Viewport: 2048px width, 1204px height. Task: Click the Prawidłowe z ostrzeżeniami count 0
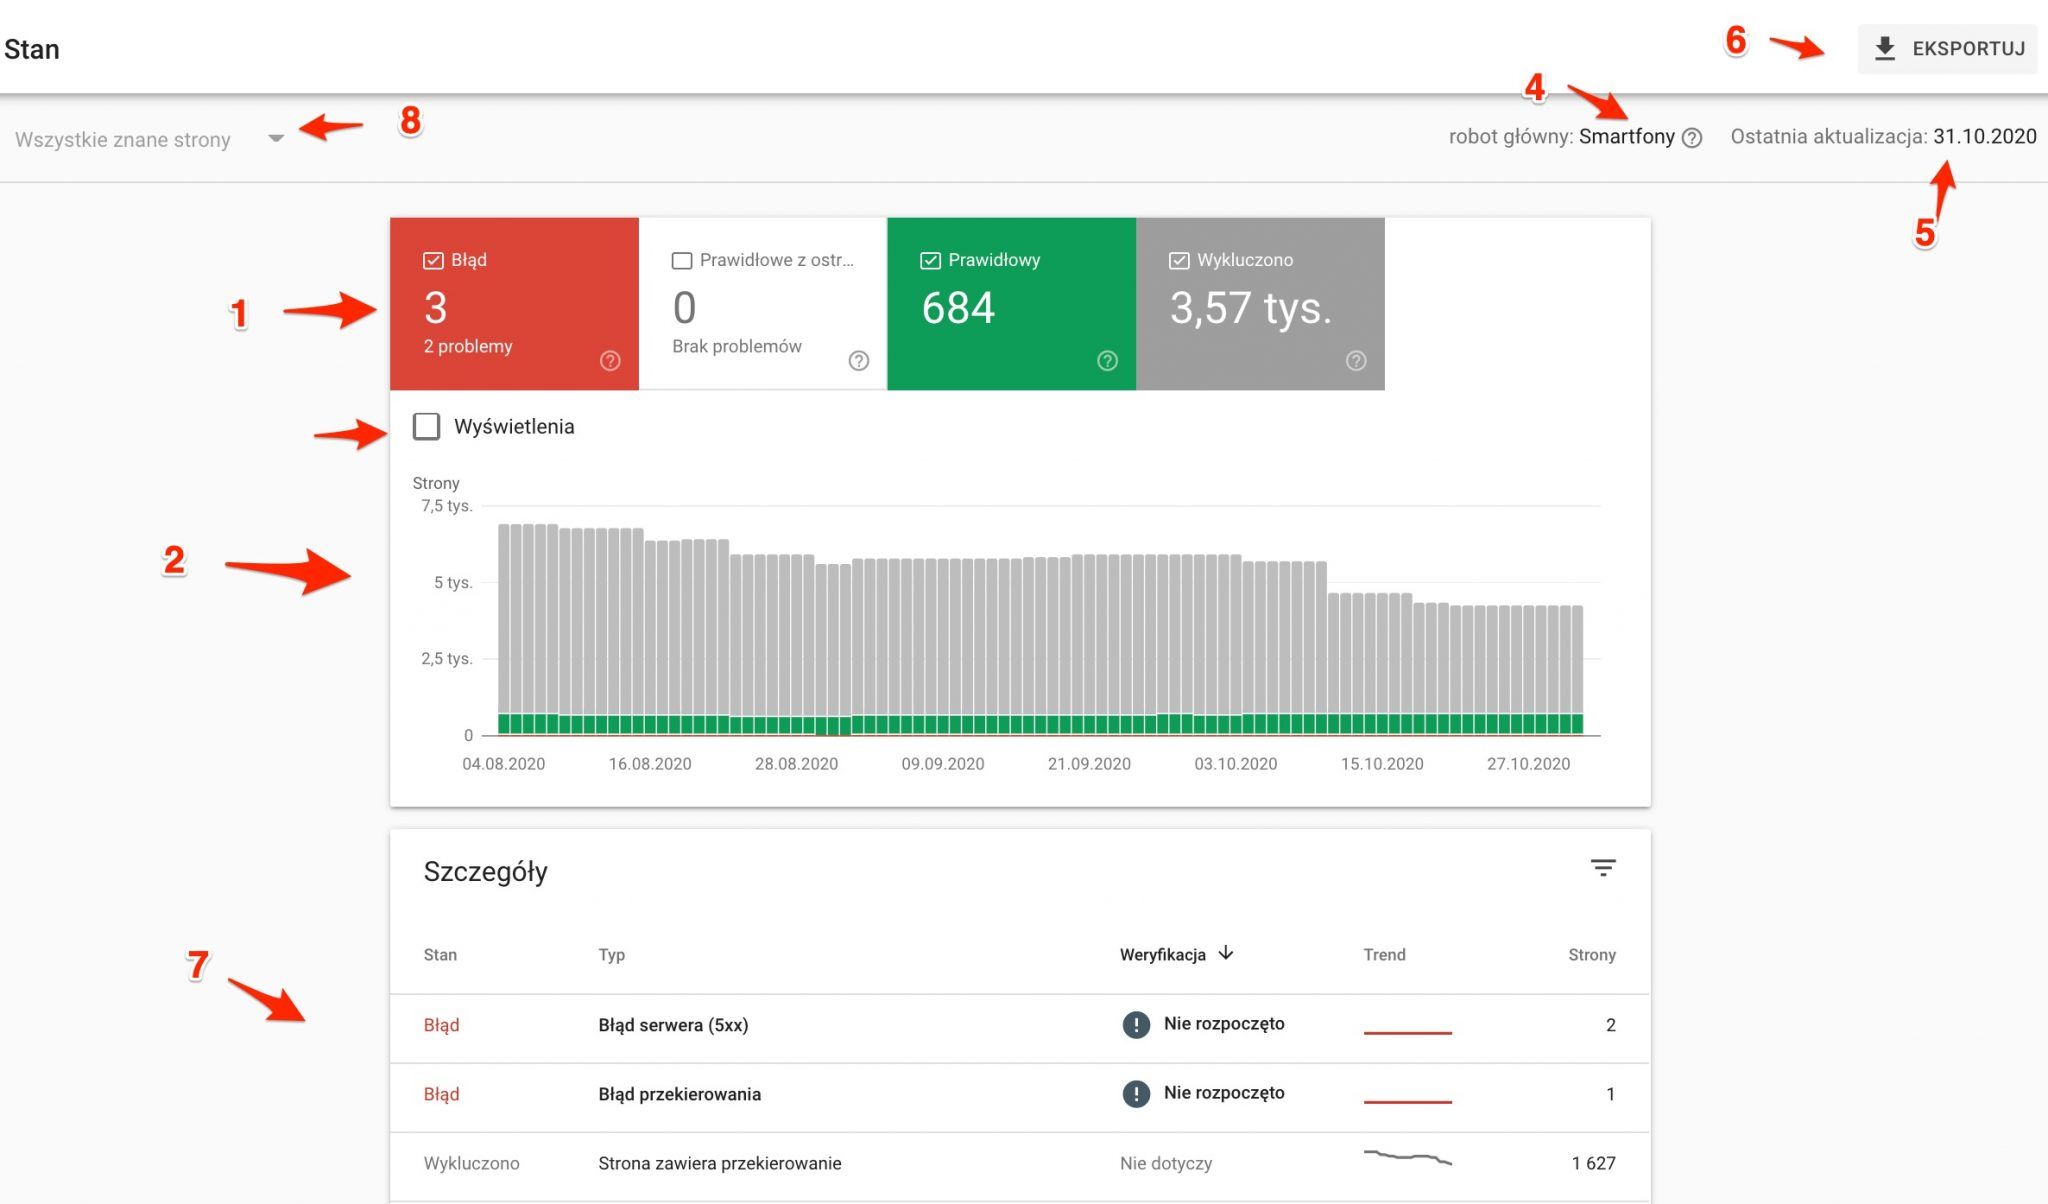pos(684,307)
